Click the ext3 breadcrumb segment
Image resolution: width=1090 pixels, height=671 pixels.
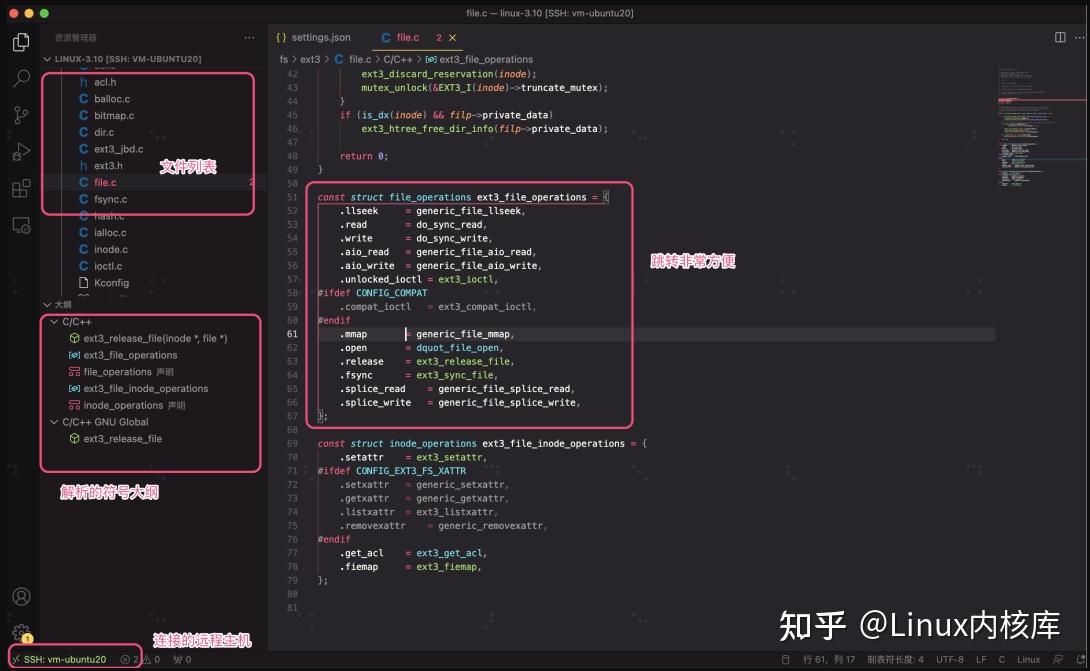(310, 59)
